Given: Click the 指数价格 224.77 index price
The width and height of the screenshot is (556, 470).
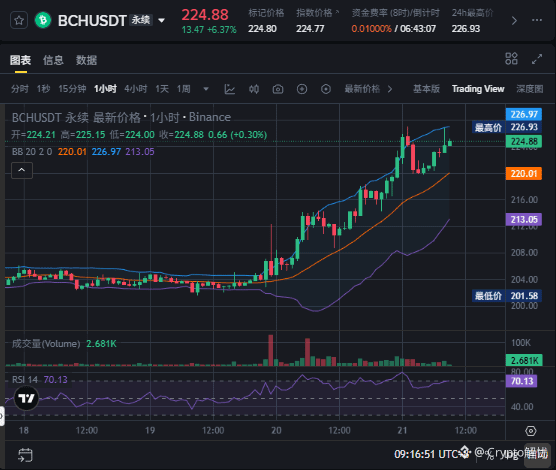Looking at the screenshot, I should [x=317, y=21].
